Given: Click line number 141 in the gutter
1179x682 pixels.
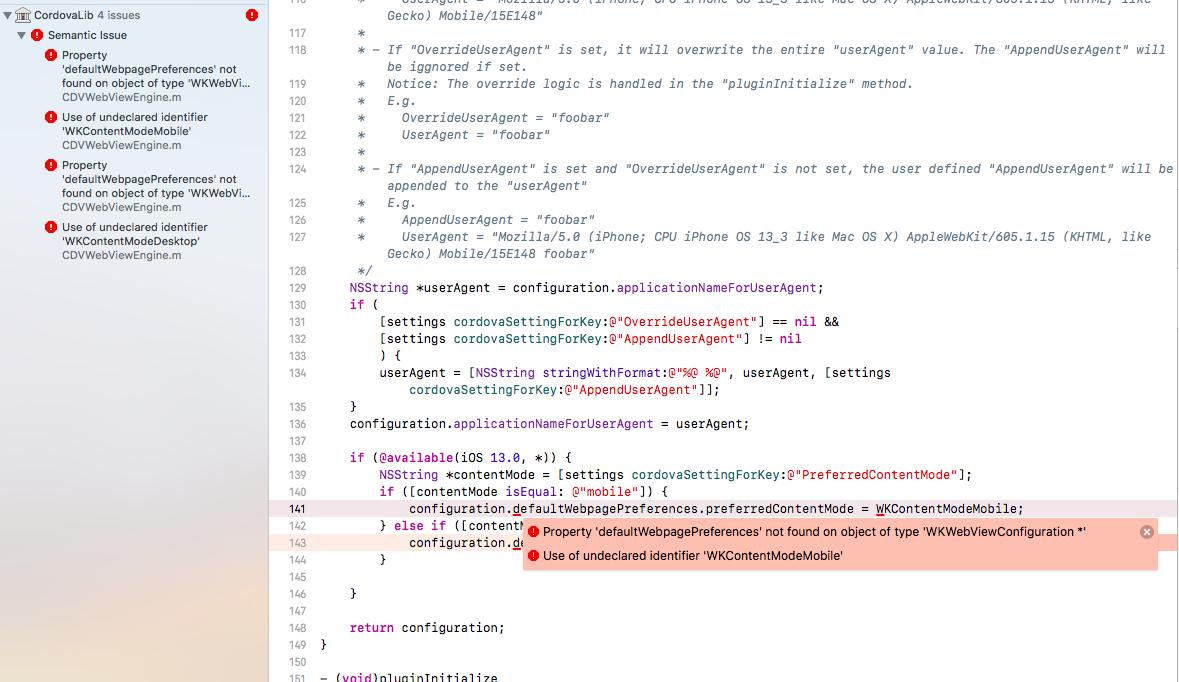Looking at the screenshot, I should click(x=297, y=509).
